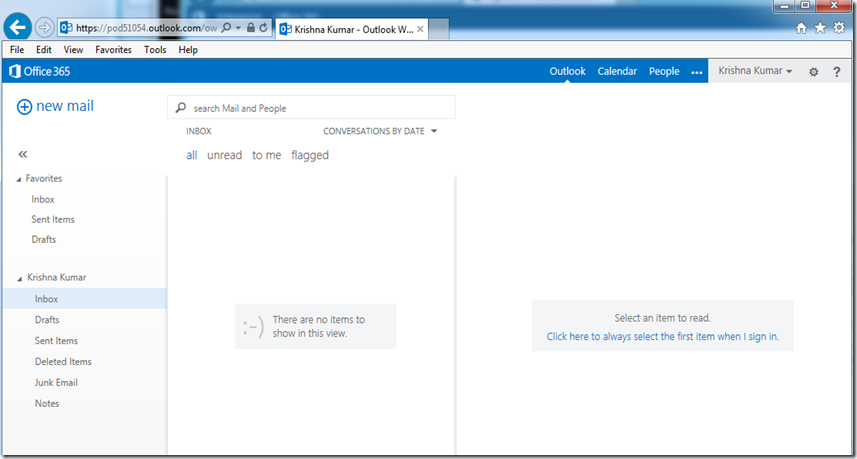Open the more apps ellipsis menu
857x459 pixels.
696,72
